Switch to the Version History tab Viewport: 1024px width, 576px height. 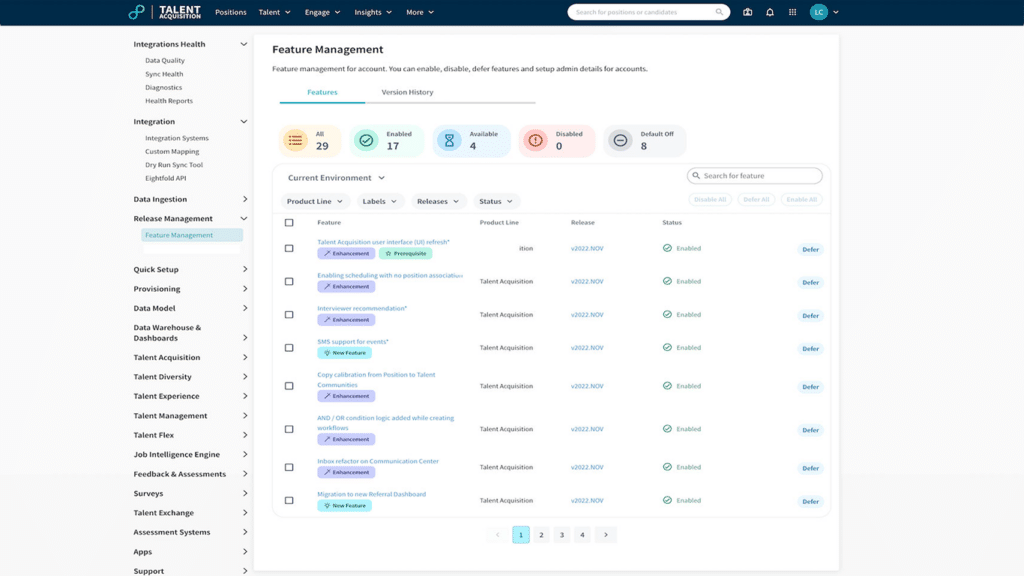pyautogui.click(x=407, y=92)
